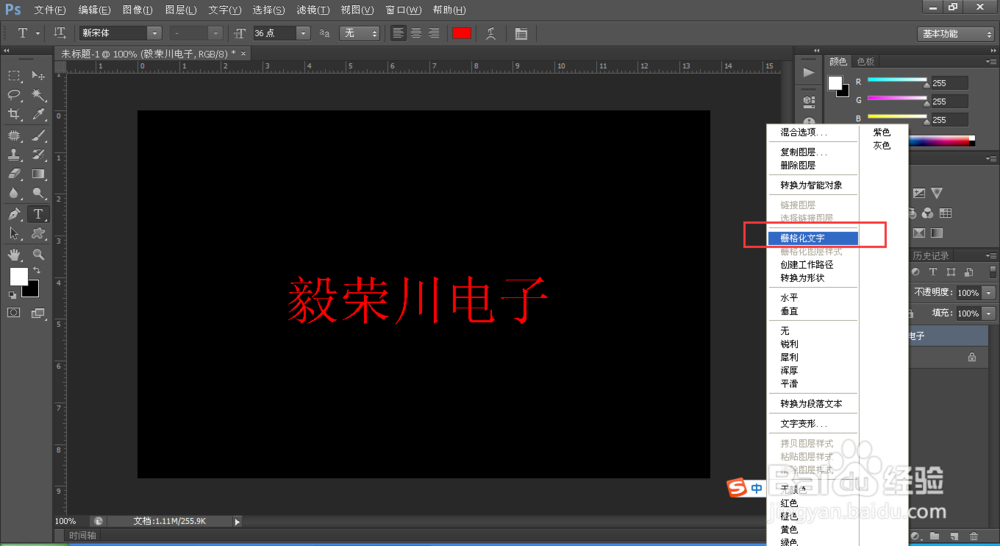Select the Clone Stamp tool

click(x=14, y=154)
